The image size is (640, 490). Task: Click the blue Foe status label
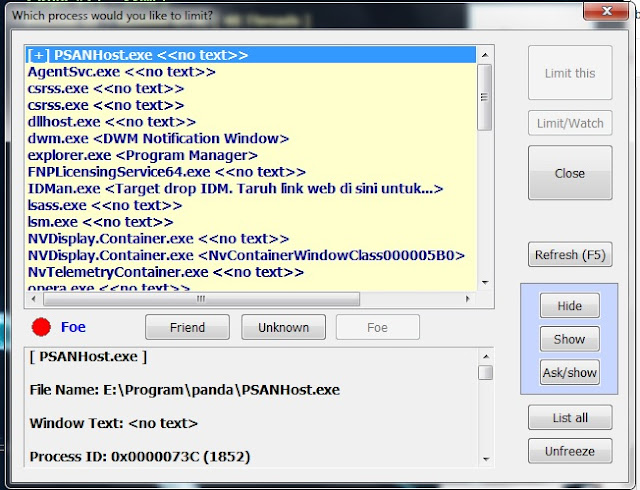(73, 327)
